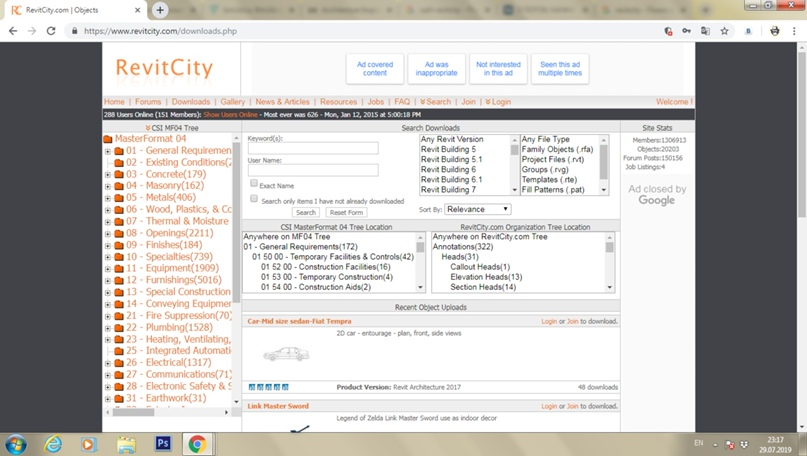Click inside the Keyword(s) field

point(313,148)
